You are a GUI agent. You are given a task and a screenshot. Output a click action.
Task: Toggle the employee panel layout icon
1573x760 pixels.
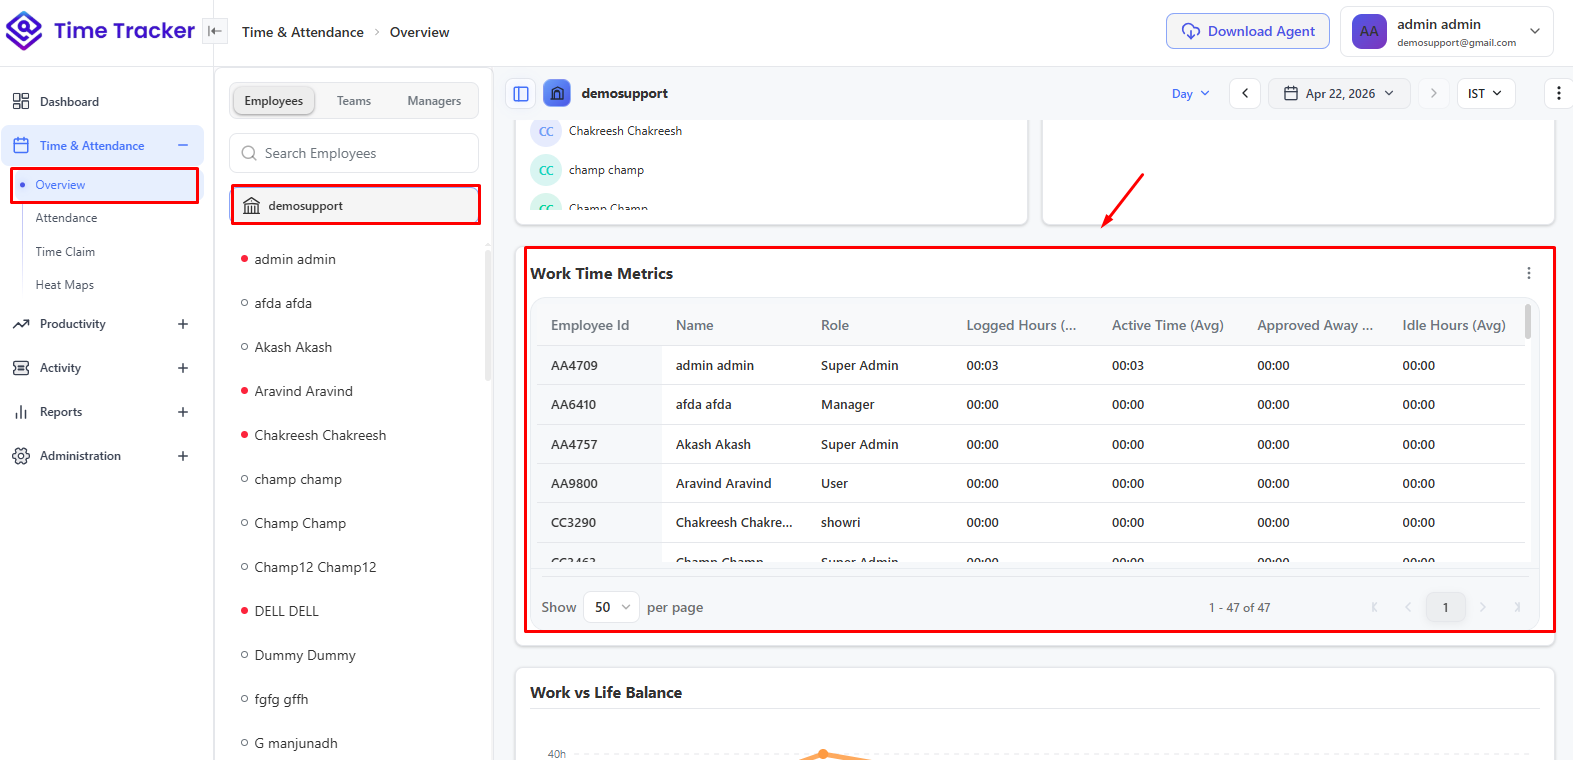[521, 93]
